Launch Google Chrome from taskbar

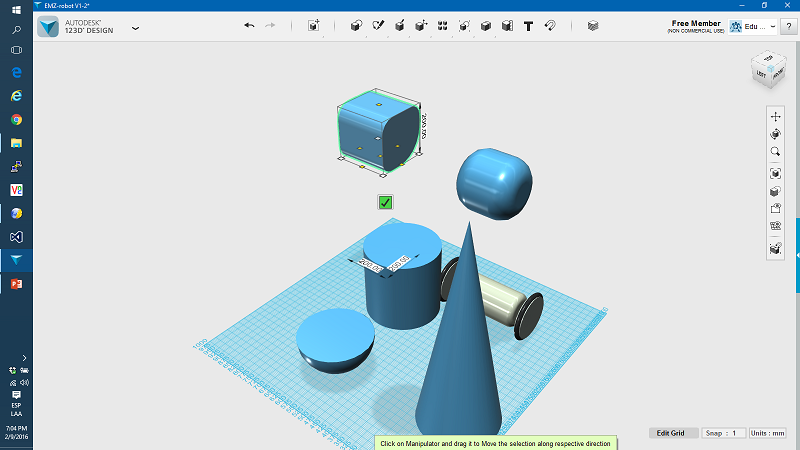[x=16, y=119]
